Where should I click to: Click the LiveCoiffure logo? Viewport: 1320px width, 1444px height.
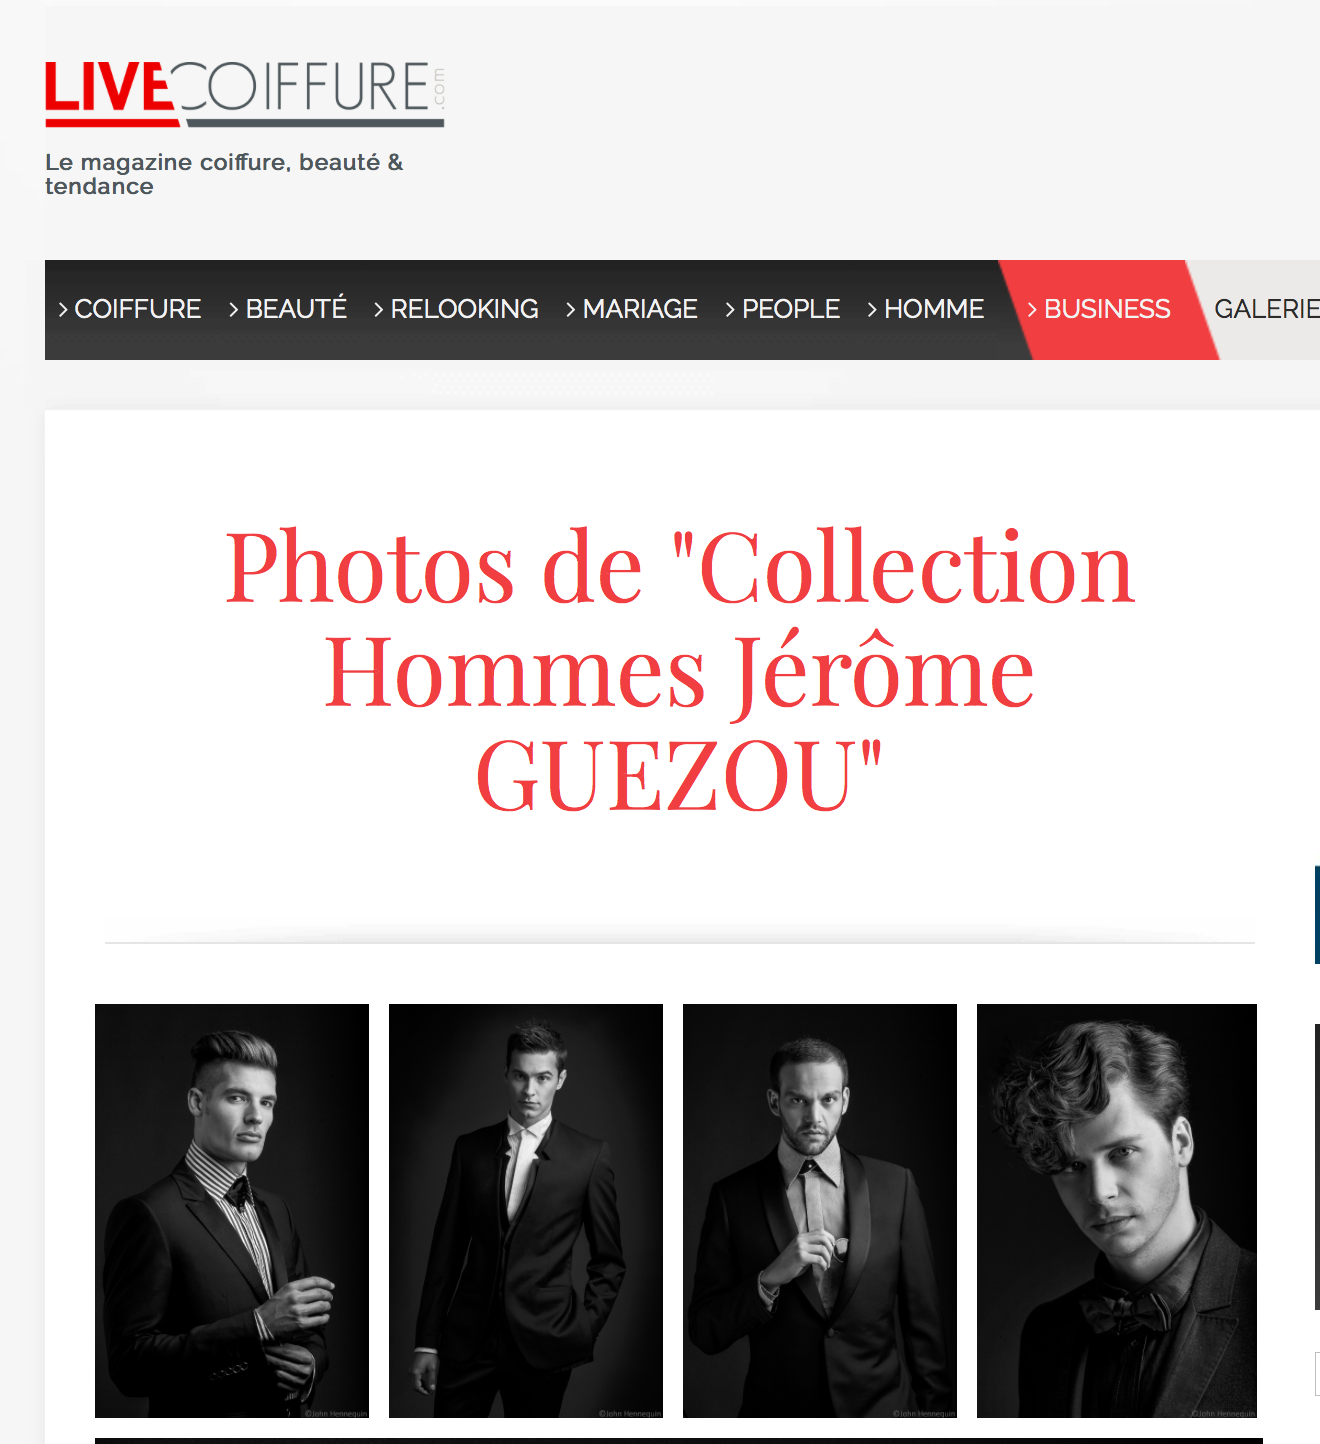pos(245,94)
